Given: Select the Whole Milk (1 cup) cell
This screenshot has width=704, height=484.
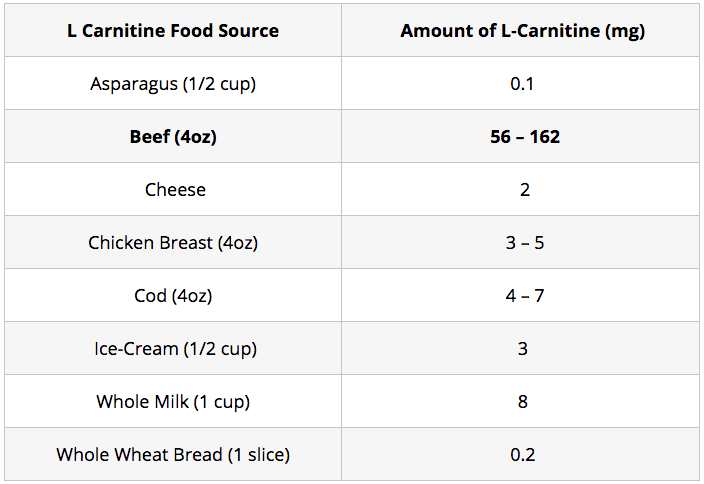Looking at the screenshot, I should tap(173, 402).
